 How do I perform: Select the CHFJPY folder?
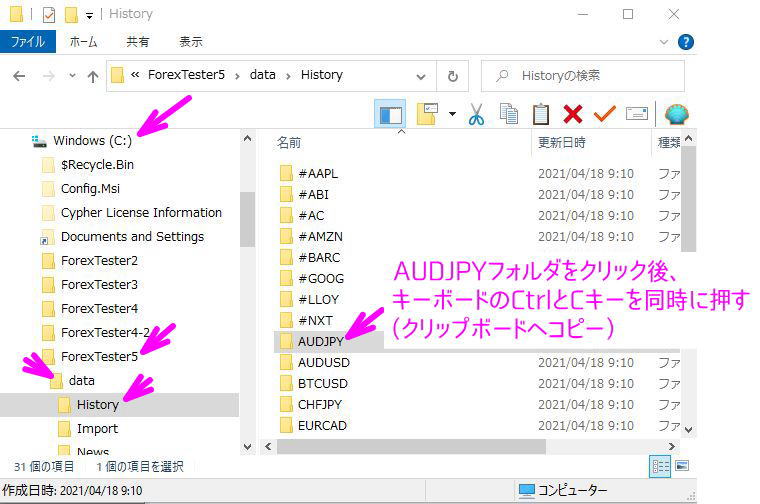pyautogui.click(x=319, y=405)
